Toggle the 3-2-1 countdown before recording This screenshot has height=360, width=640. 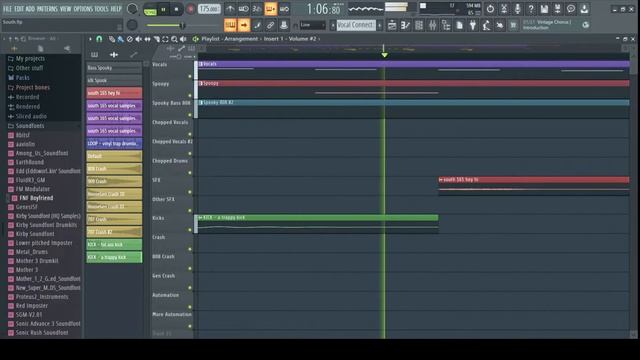(x=257, y=9)
